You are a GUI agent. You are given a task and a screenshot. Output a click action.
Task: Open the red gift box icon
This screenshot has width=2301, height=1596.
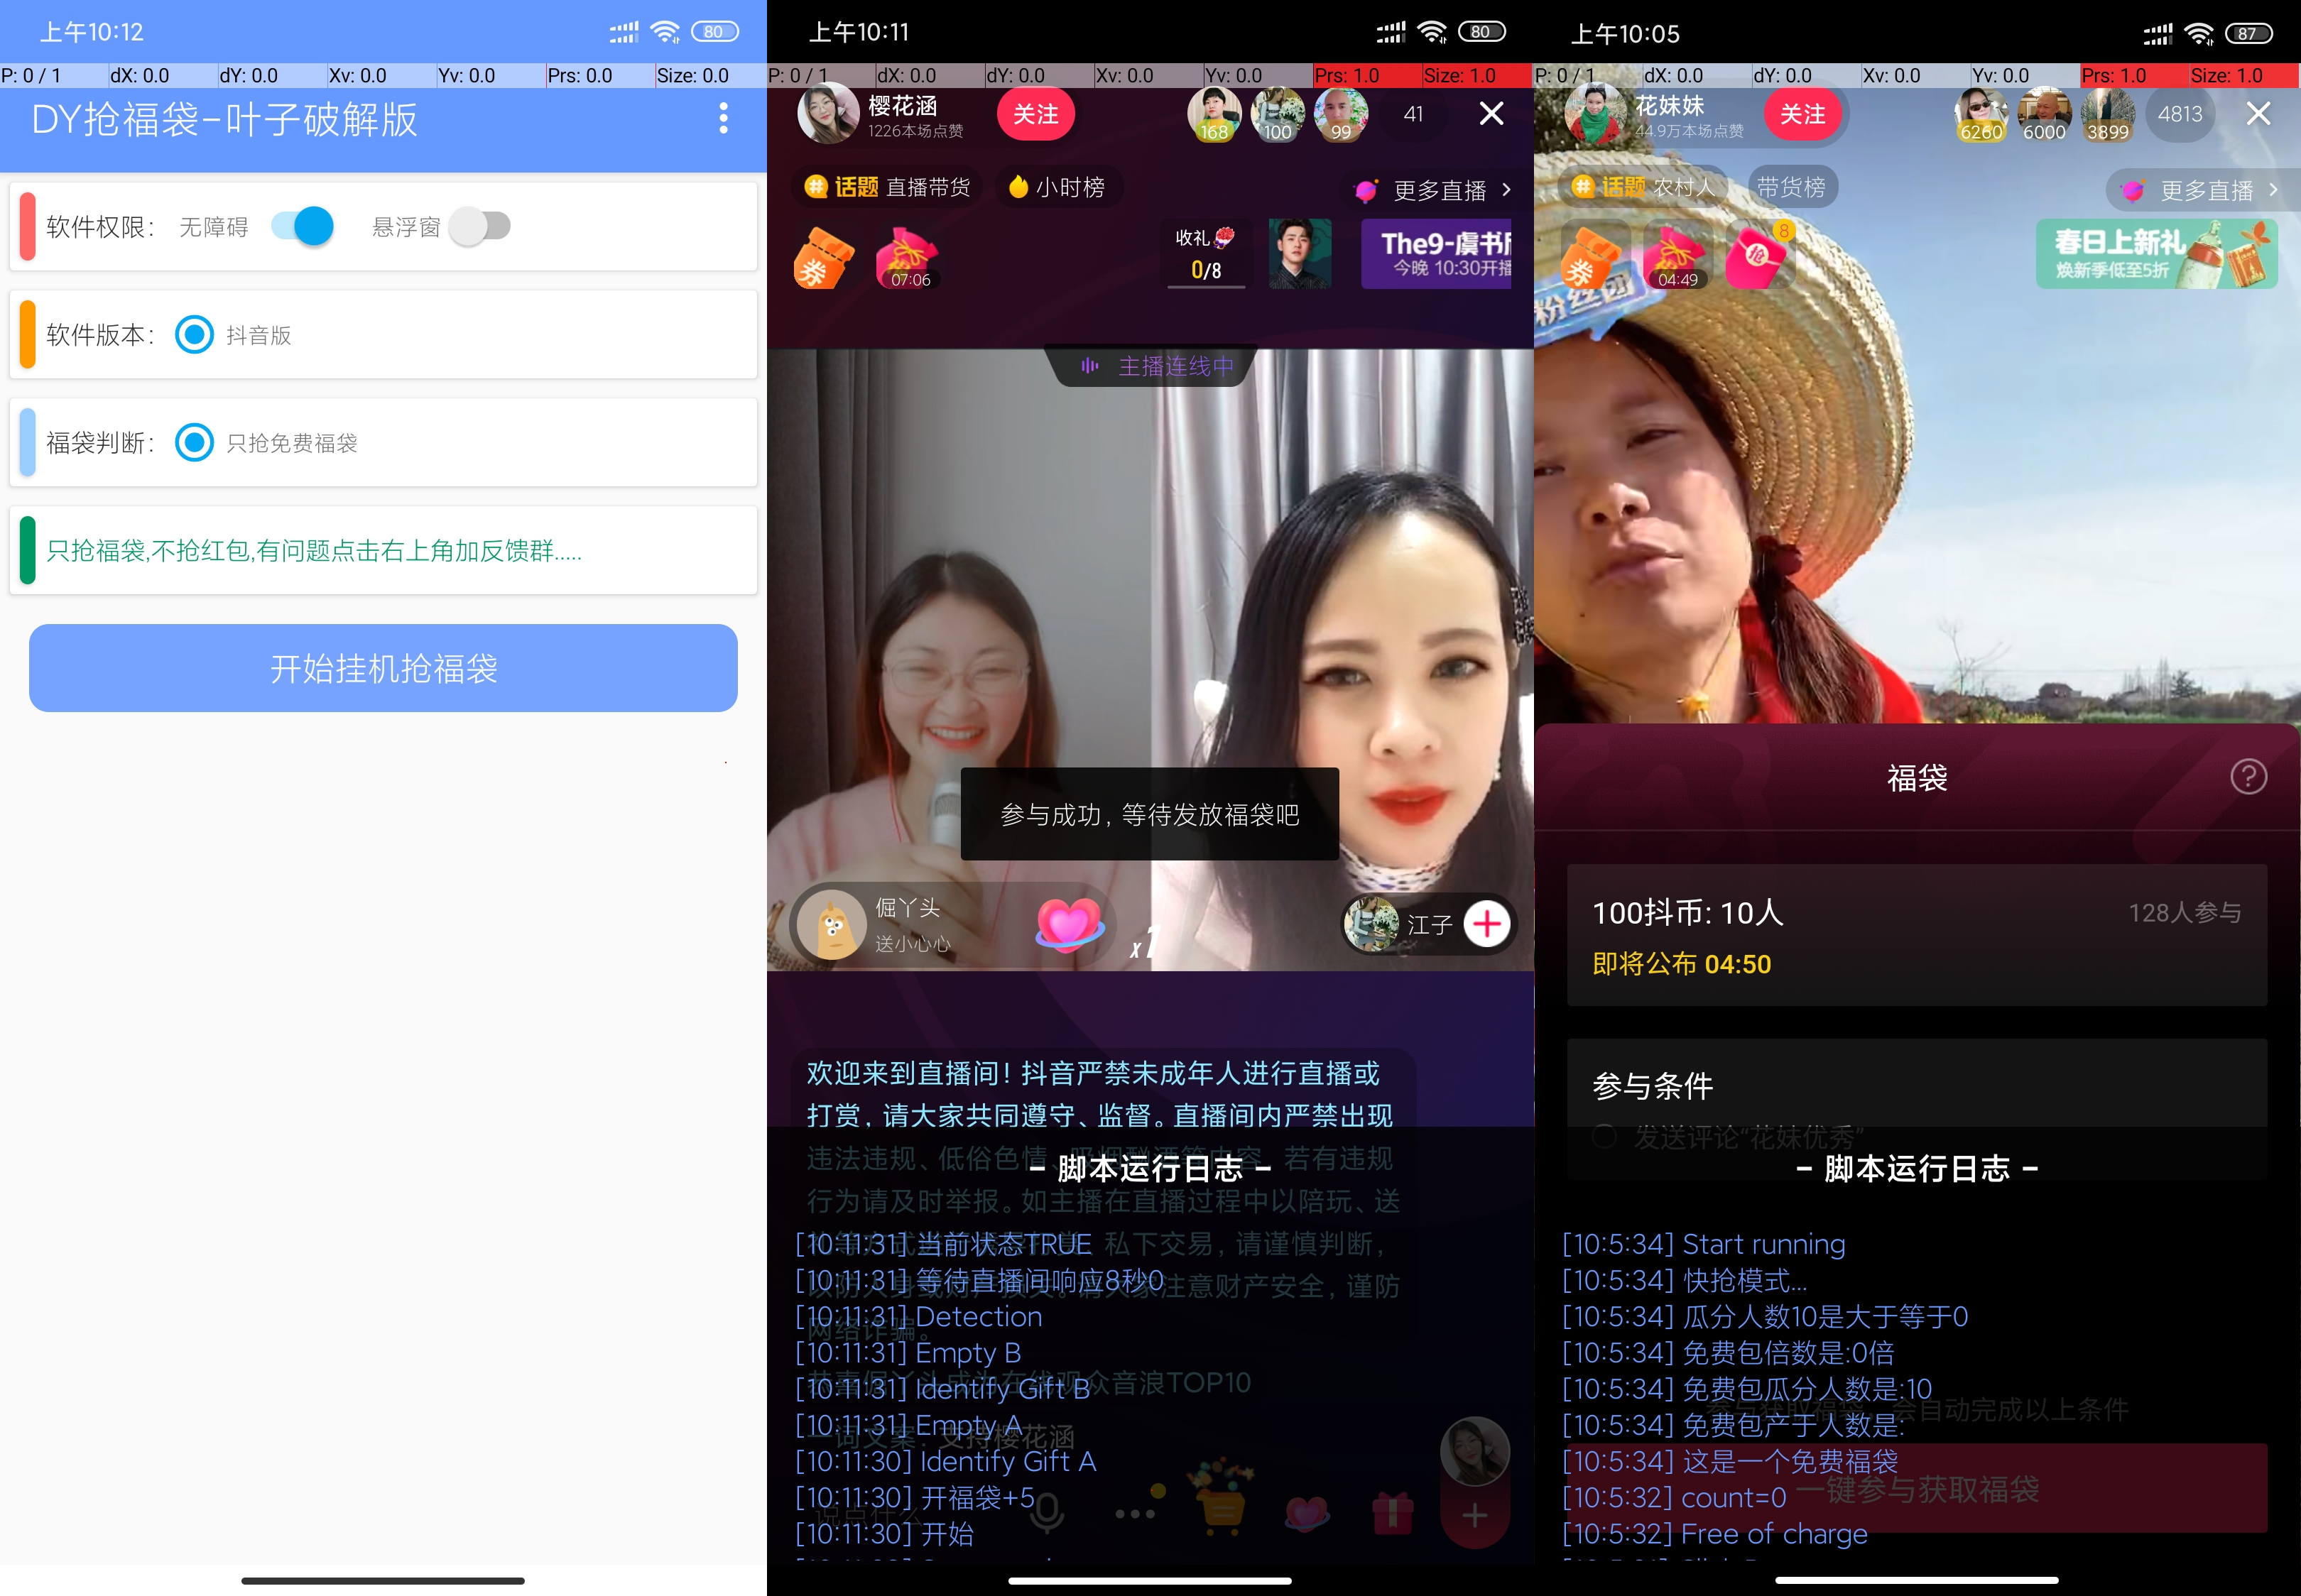coord(1392,1513)
